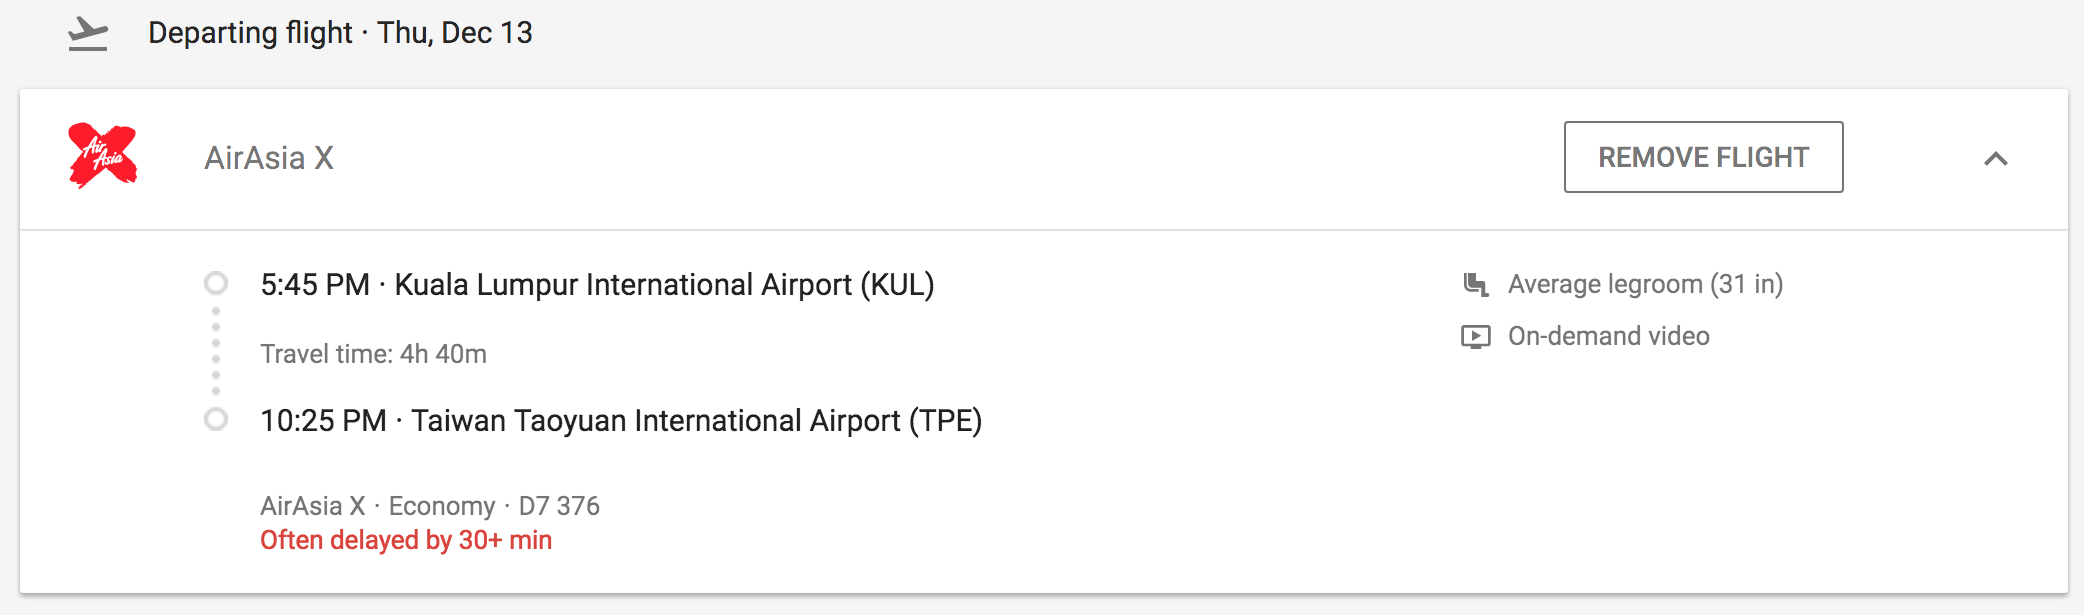
Task: Click the Departing flight Thu, Dec 13 heading
Action: pos(340,33)
